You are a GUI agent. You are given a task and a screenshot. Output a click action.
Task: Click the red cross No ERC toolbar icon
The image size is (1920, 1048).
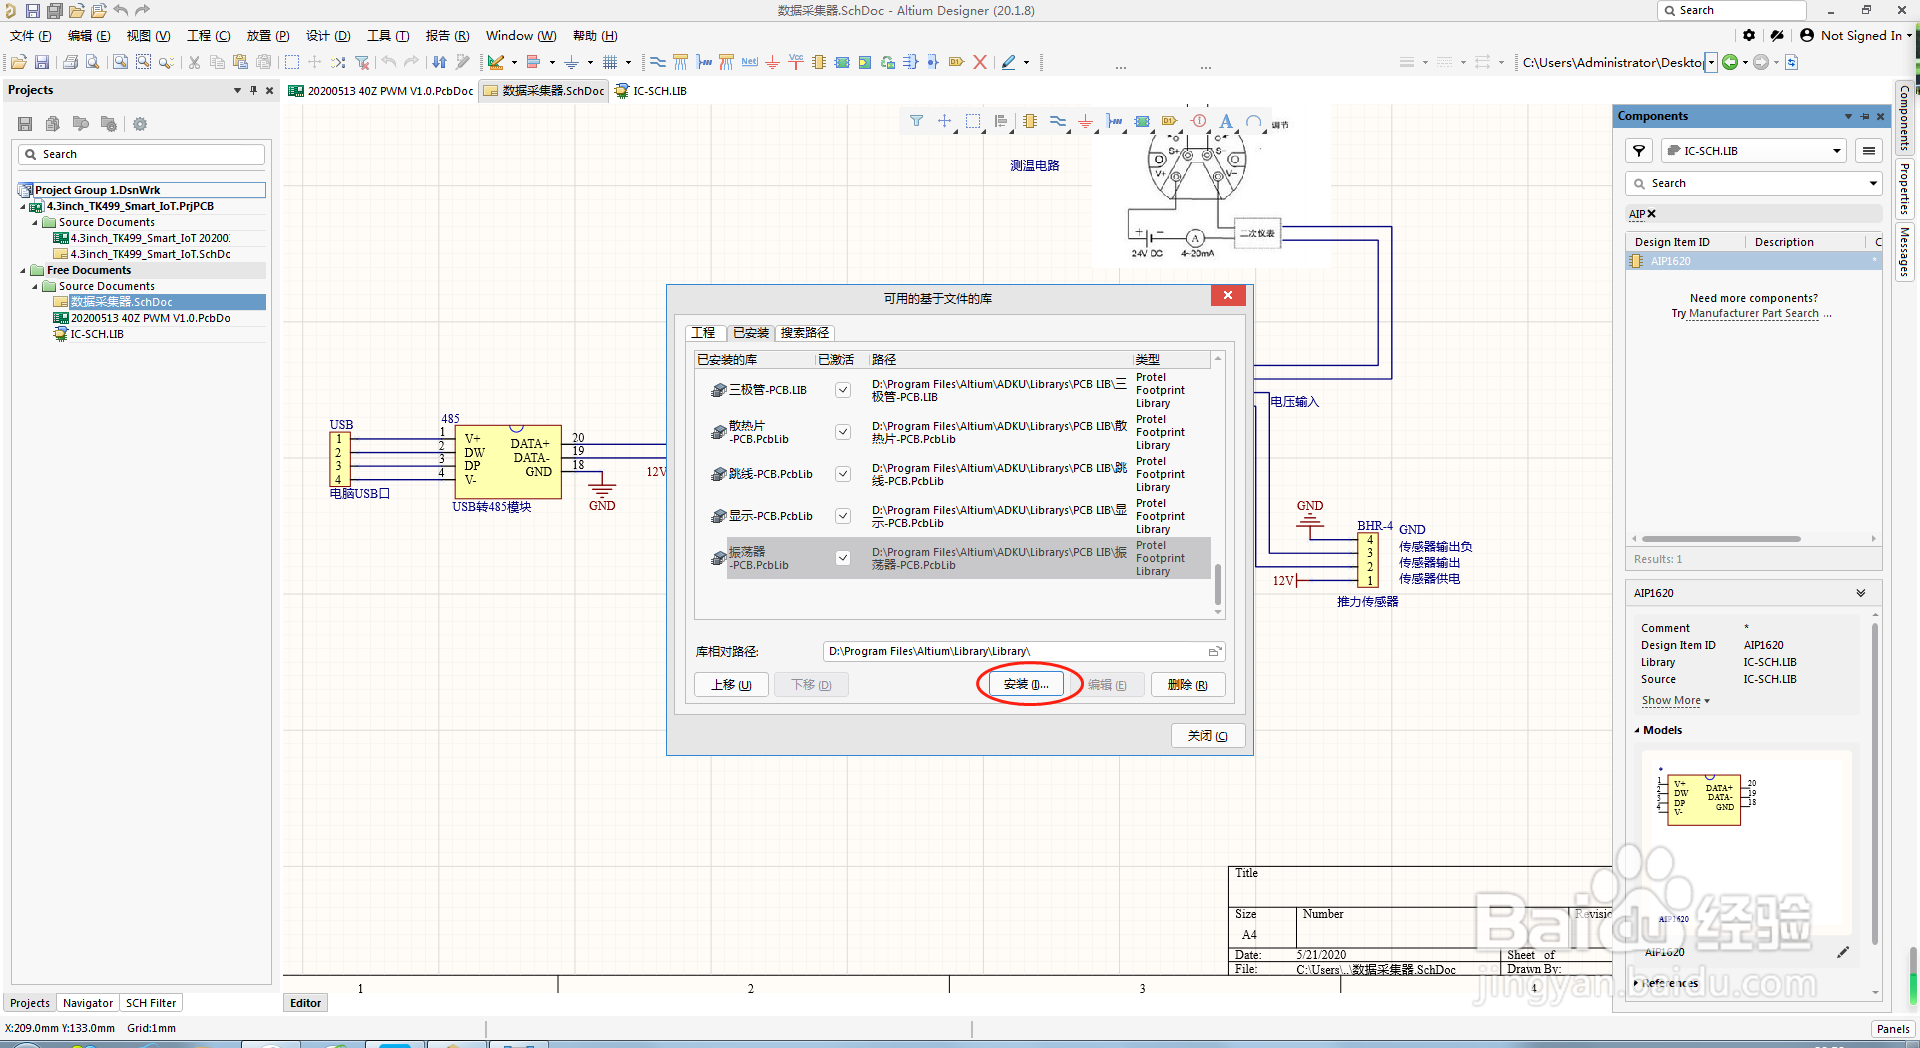coord(980,62)
